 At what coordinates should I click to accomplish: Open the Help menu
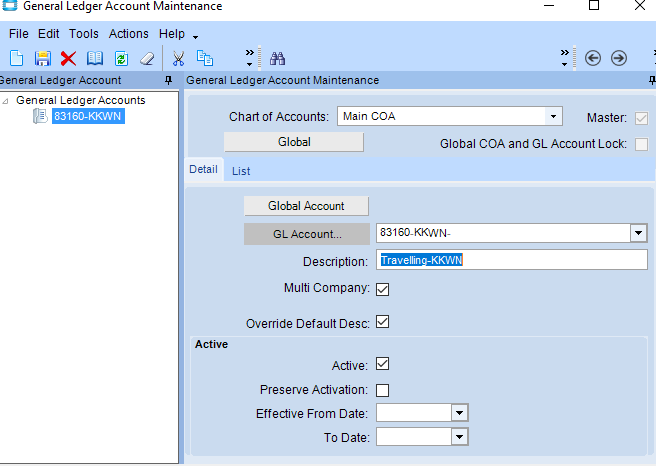172,33
